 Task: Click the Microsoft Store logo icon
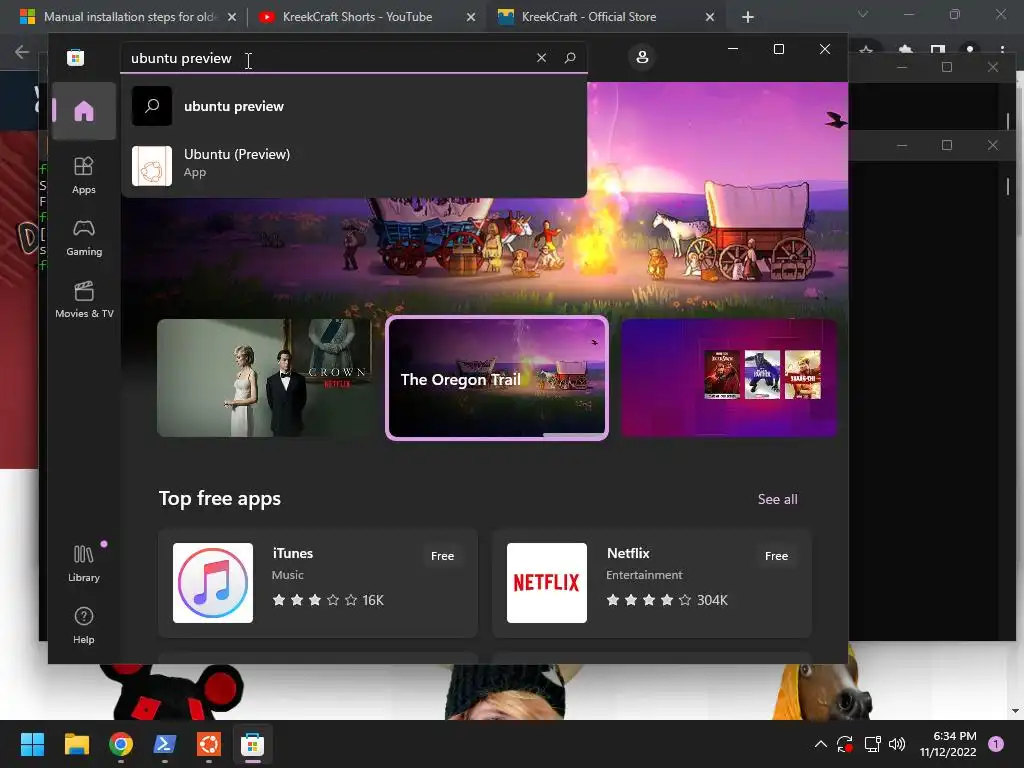point(75,57)
